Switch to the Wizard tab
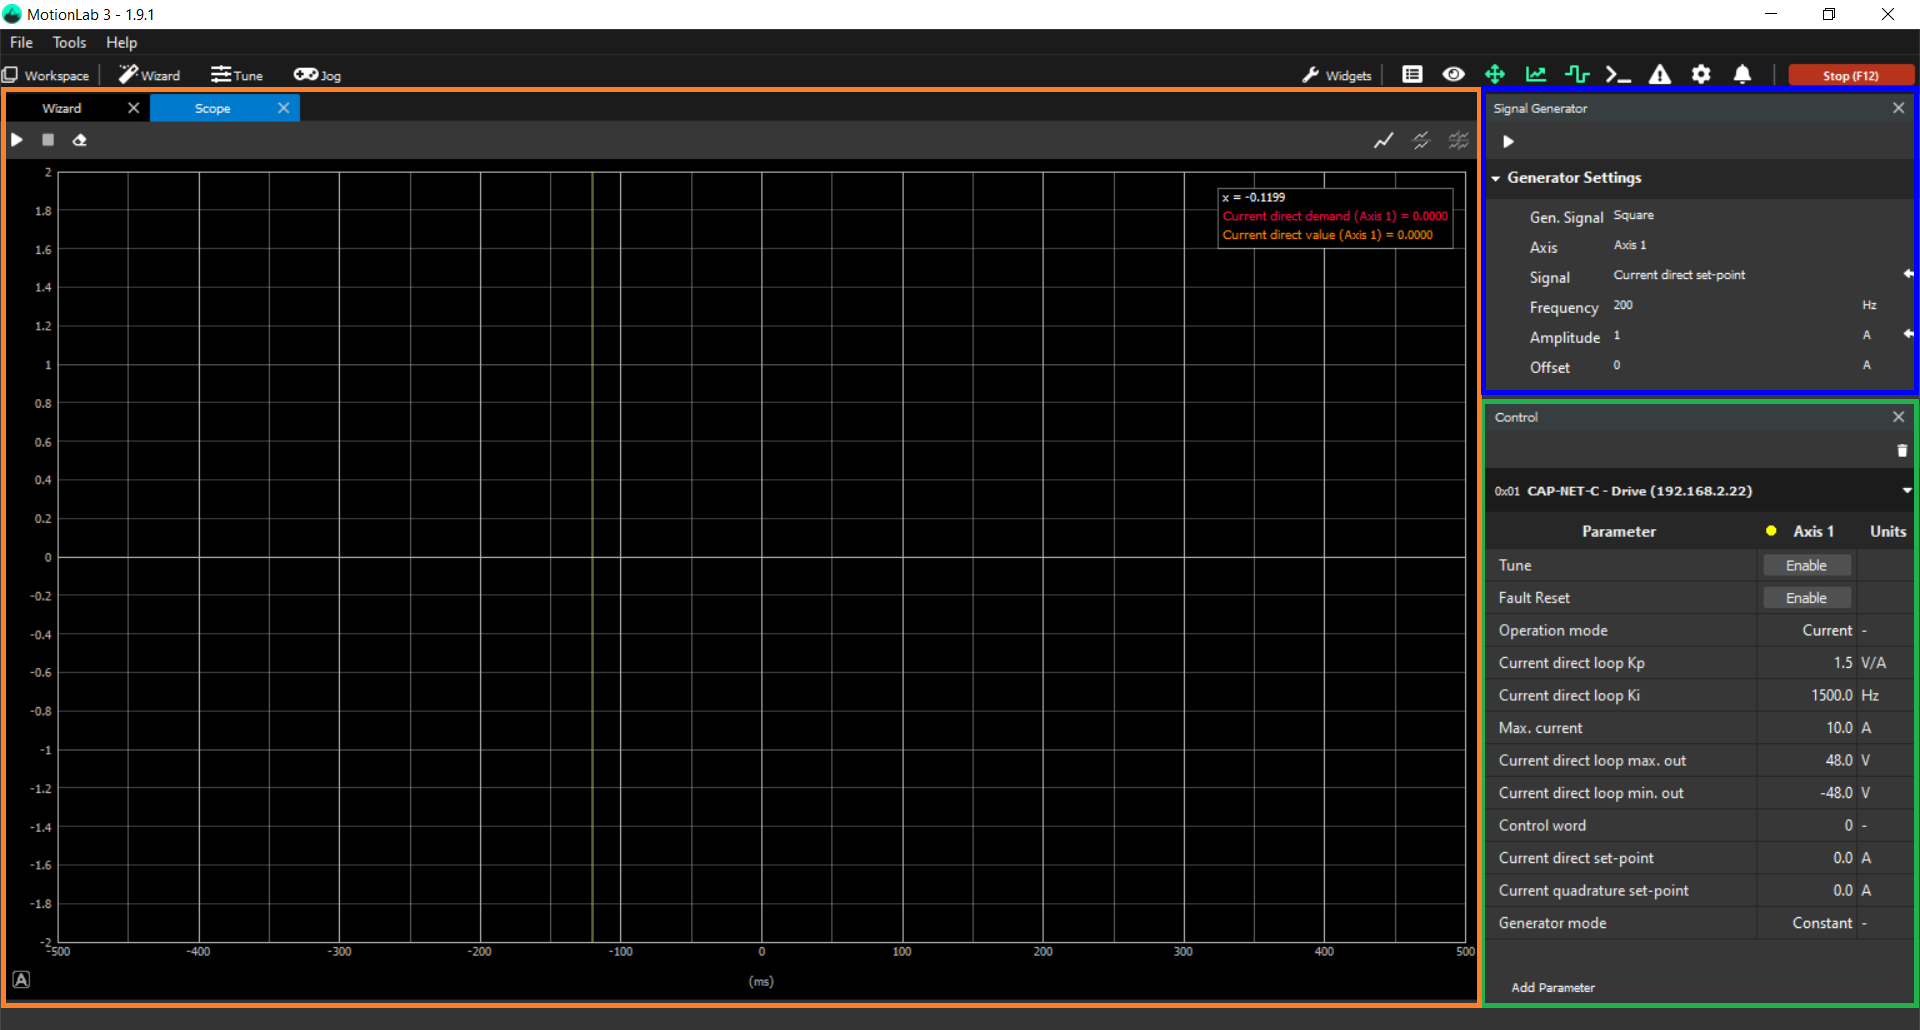The height and width of the screenshot is (1030, 1920). pyautogui.click(x=62, y=108)
